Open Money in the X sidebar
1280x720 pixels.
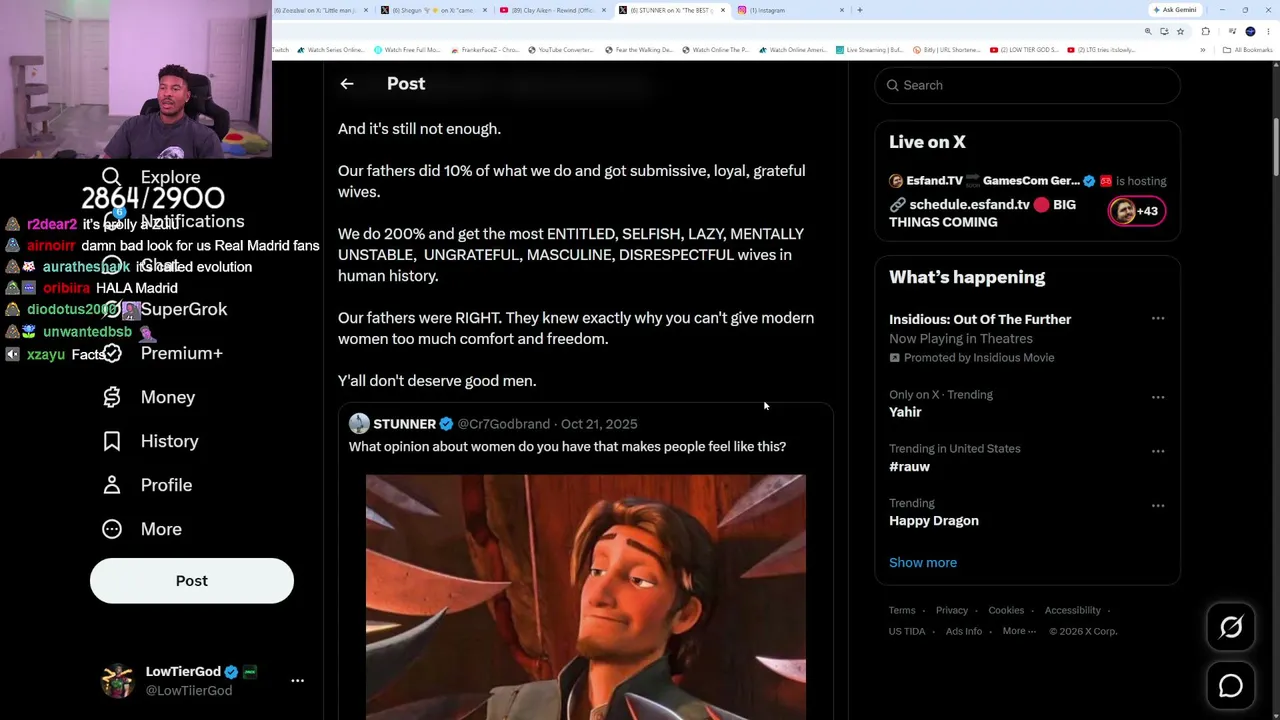point(148,397)
